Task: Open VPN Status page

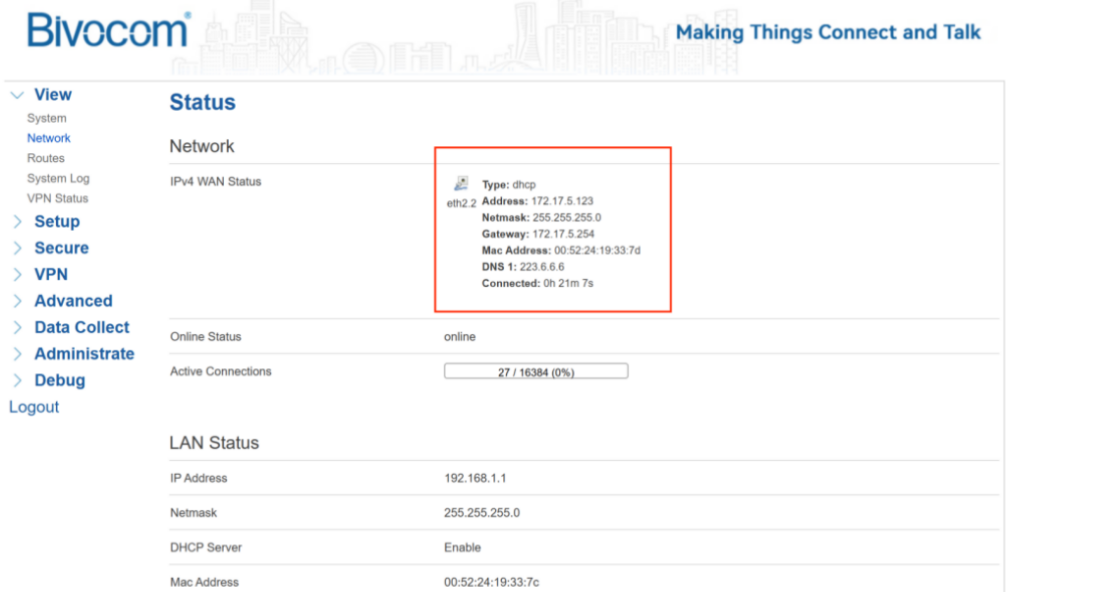Action: click(58, 198)
